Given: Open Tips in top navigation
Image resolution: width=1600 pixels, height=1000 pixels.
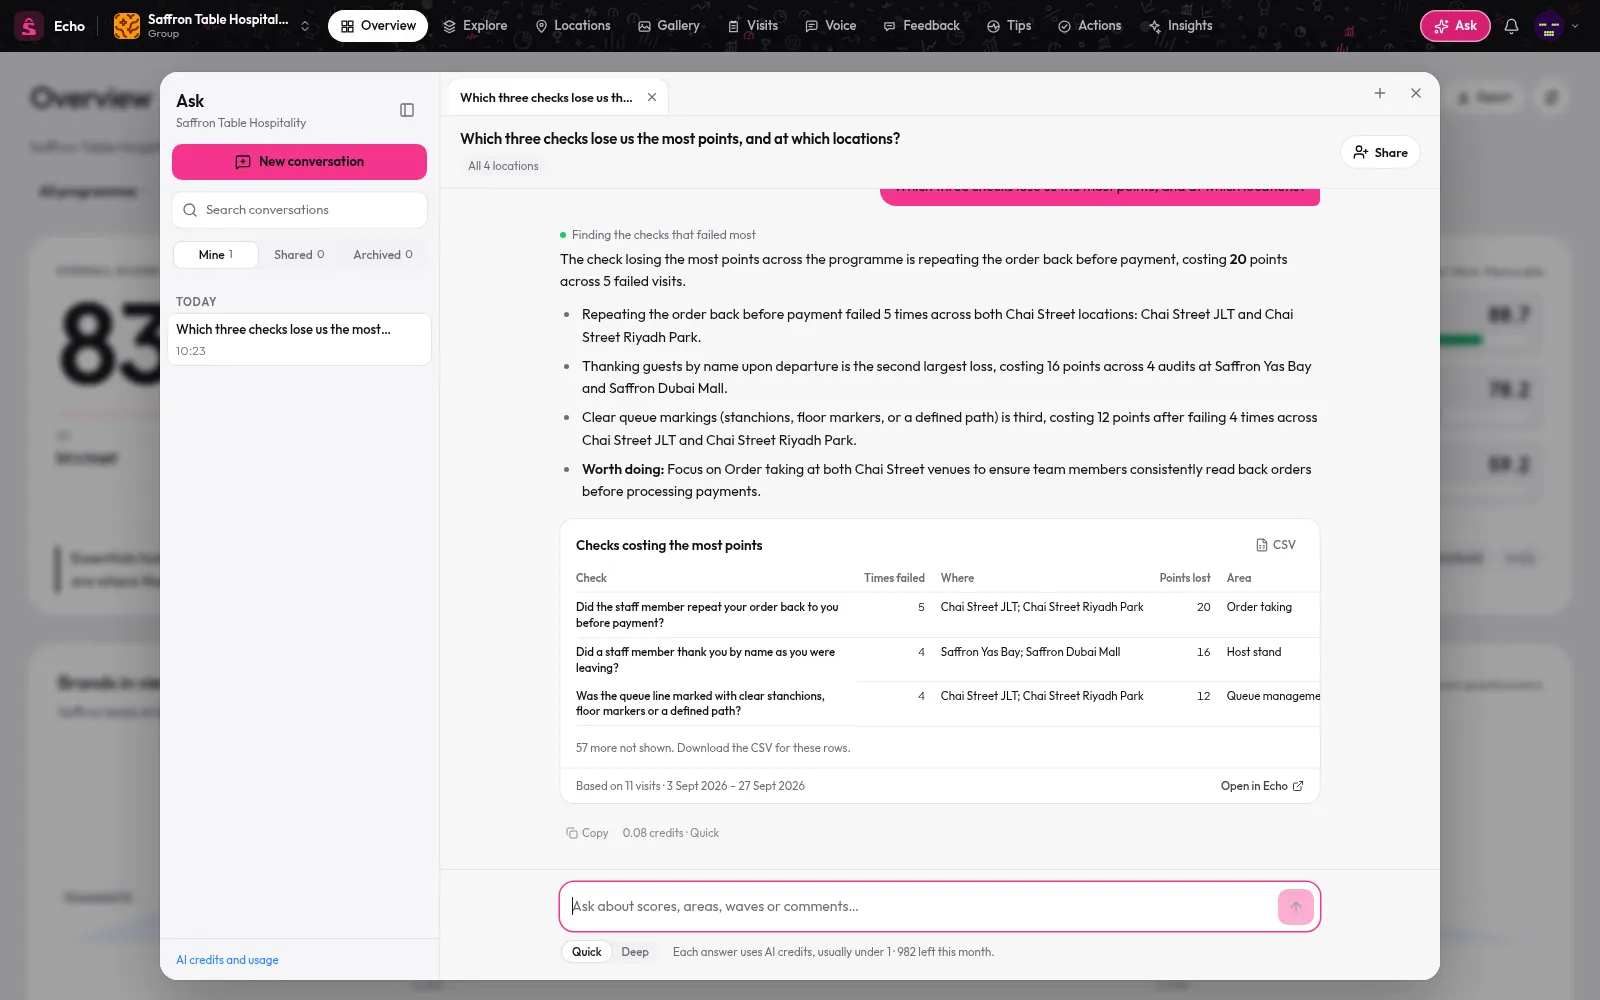Looking at the screenshot, I should click(1009, 26).
